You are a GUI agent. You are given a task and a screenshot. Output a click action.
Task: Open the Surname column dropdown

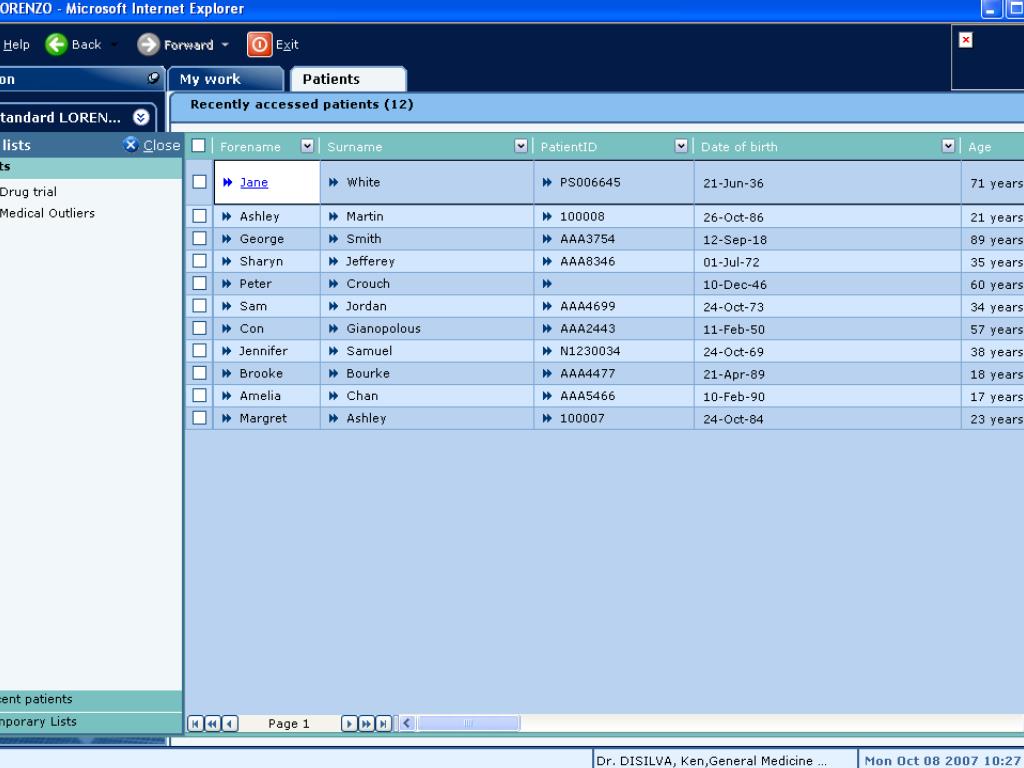coord(520,146)
